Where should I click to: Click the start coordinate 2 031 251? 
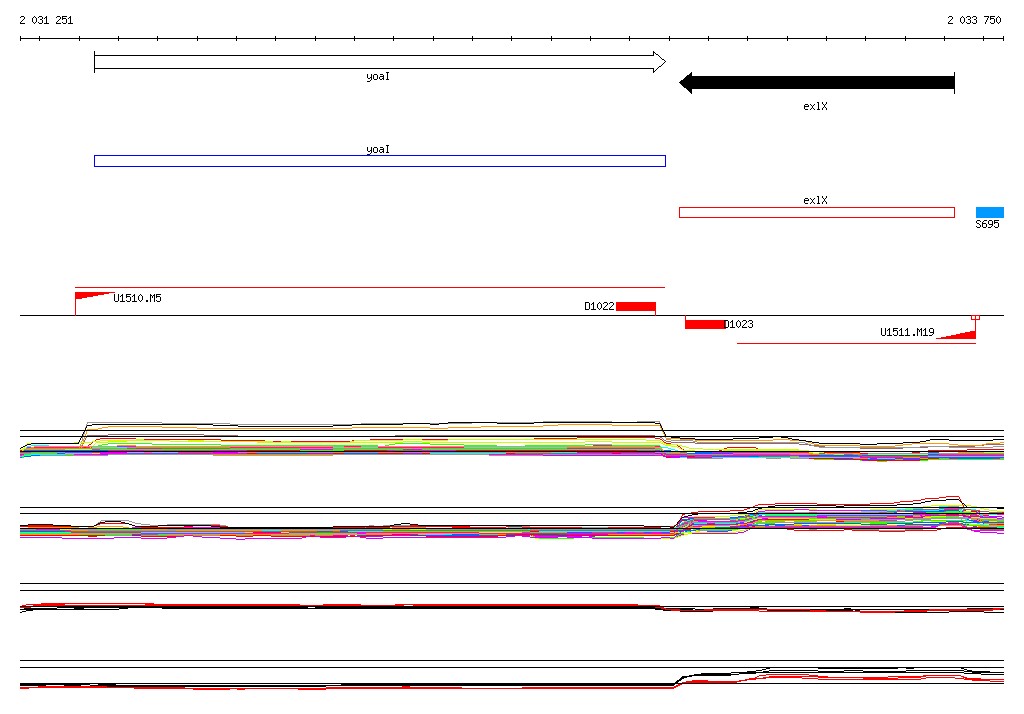pyautogui.click(x=46, y=20)
